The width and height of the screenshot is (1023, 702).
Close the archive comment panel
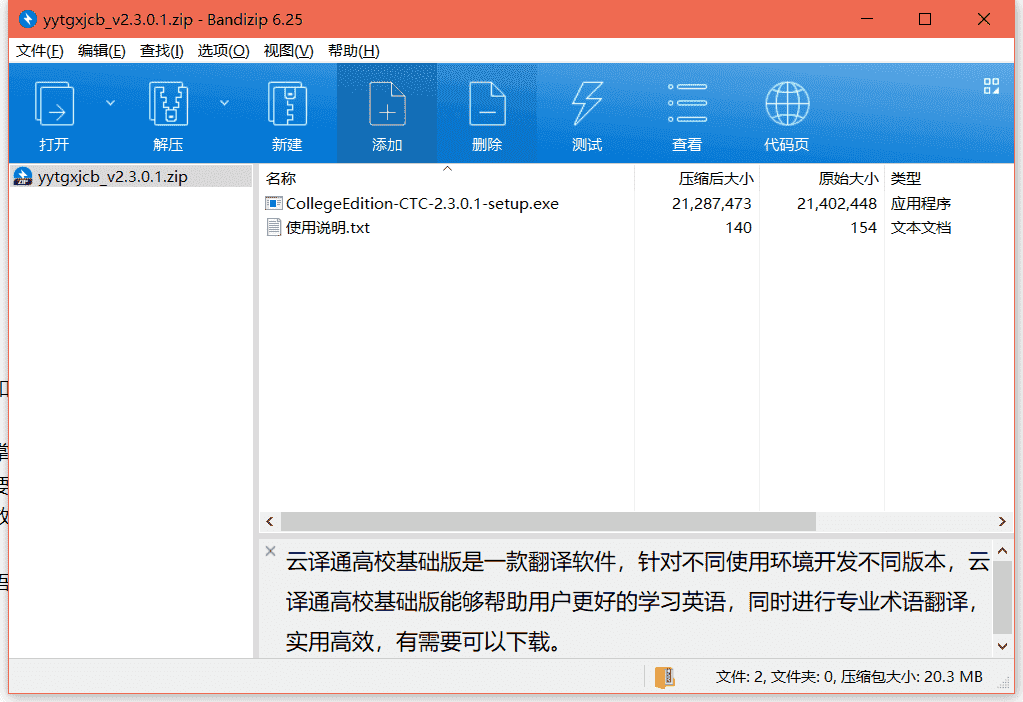click(x=271, y=551)
